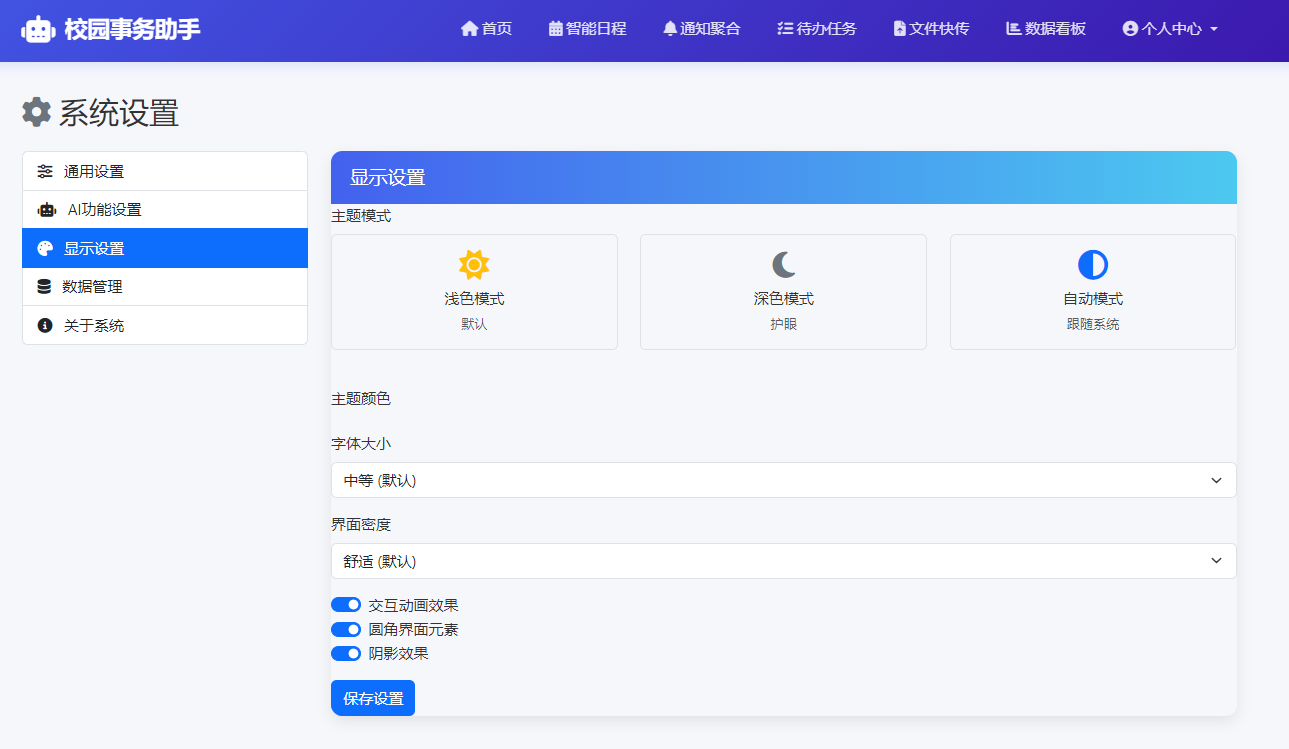
Task: Click the chart icon for 数据看板
Action: [1011, 28]
